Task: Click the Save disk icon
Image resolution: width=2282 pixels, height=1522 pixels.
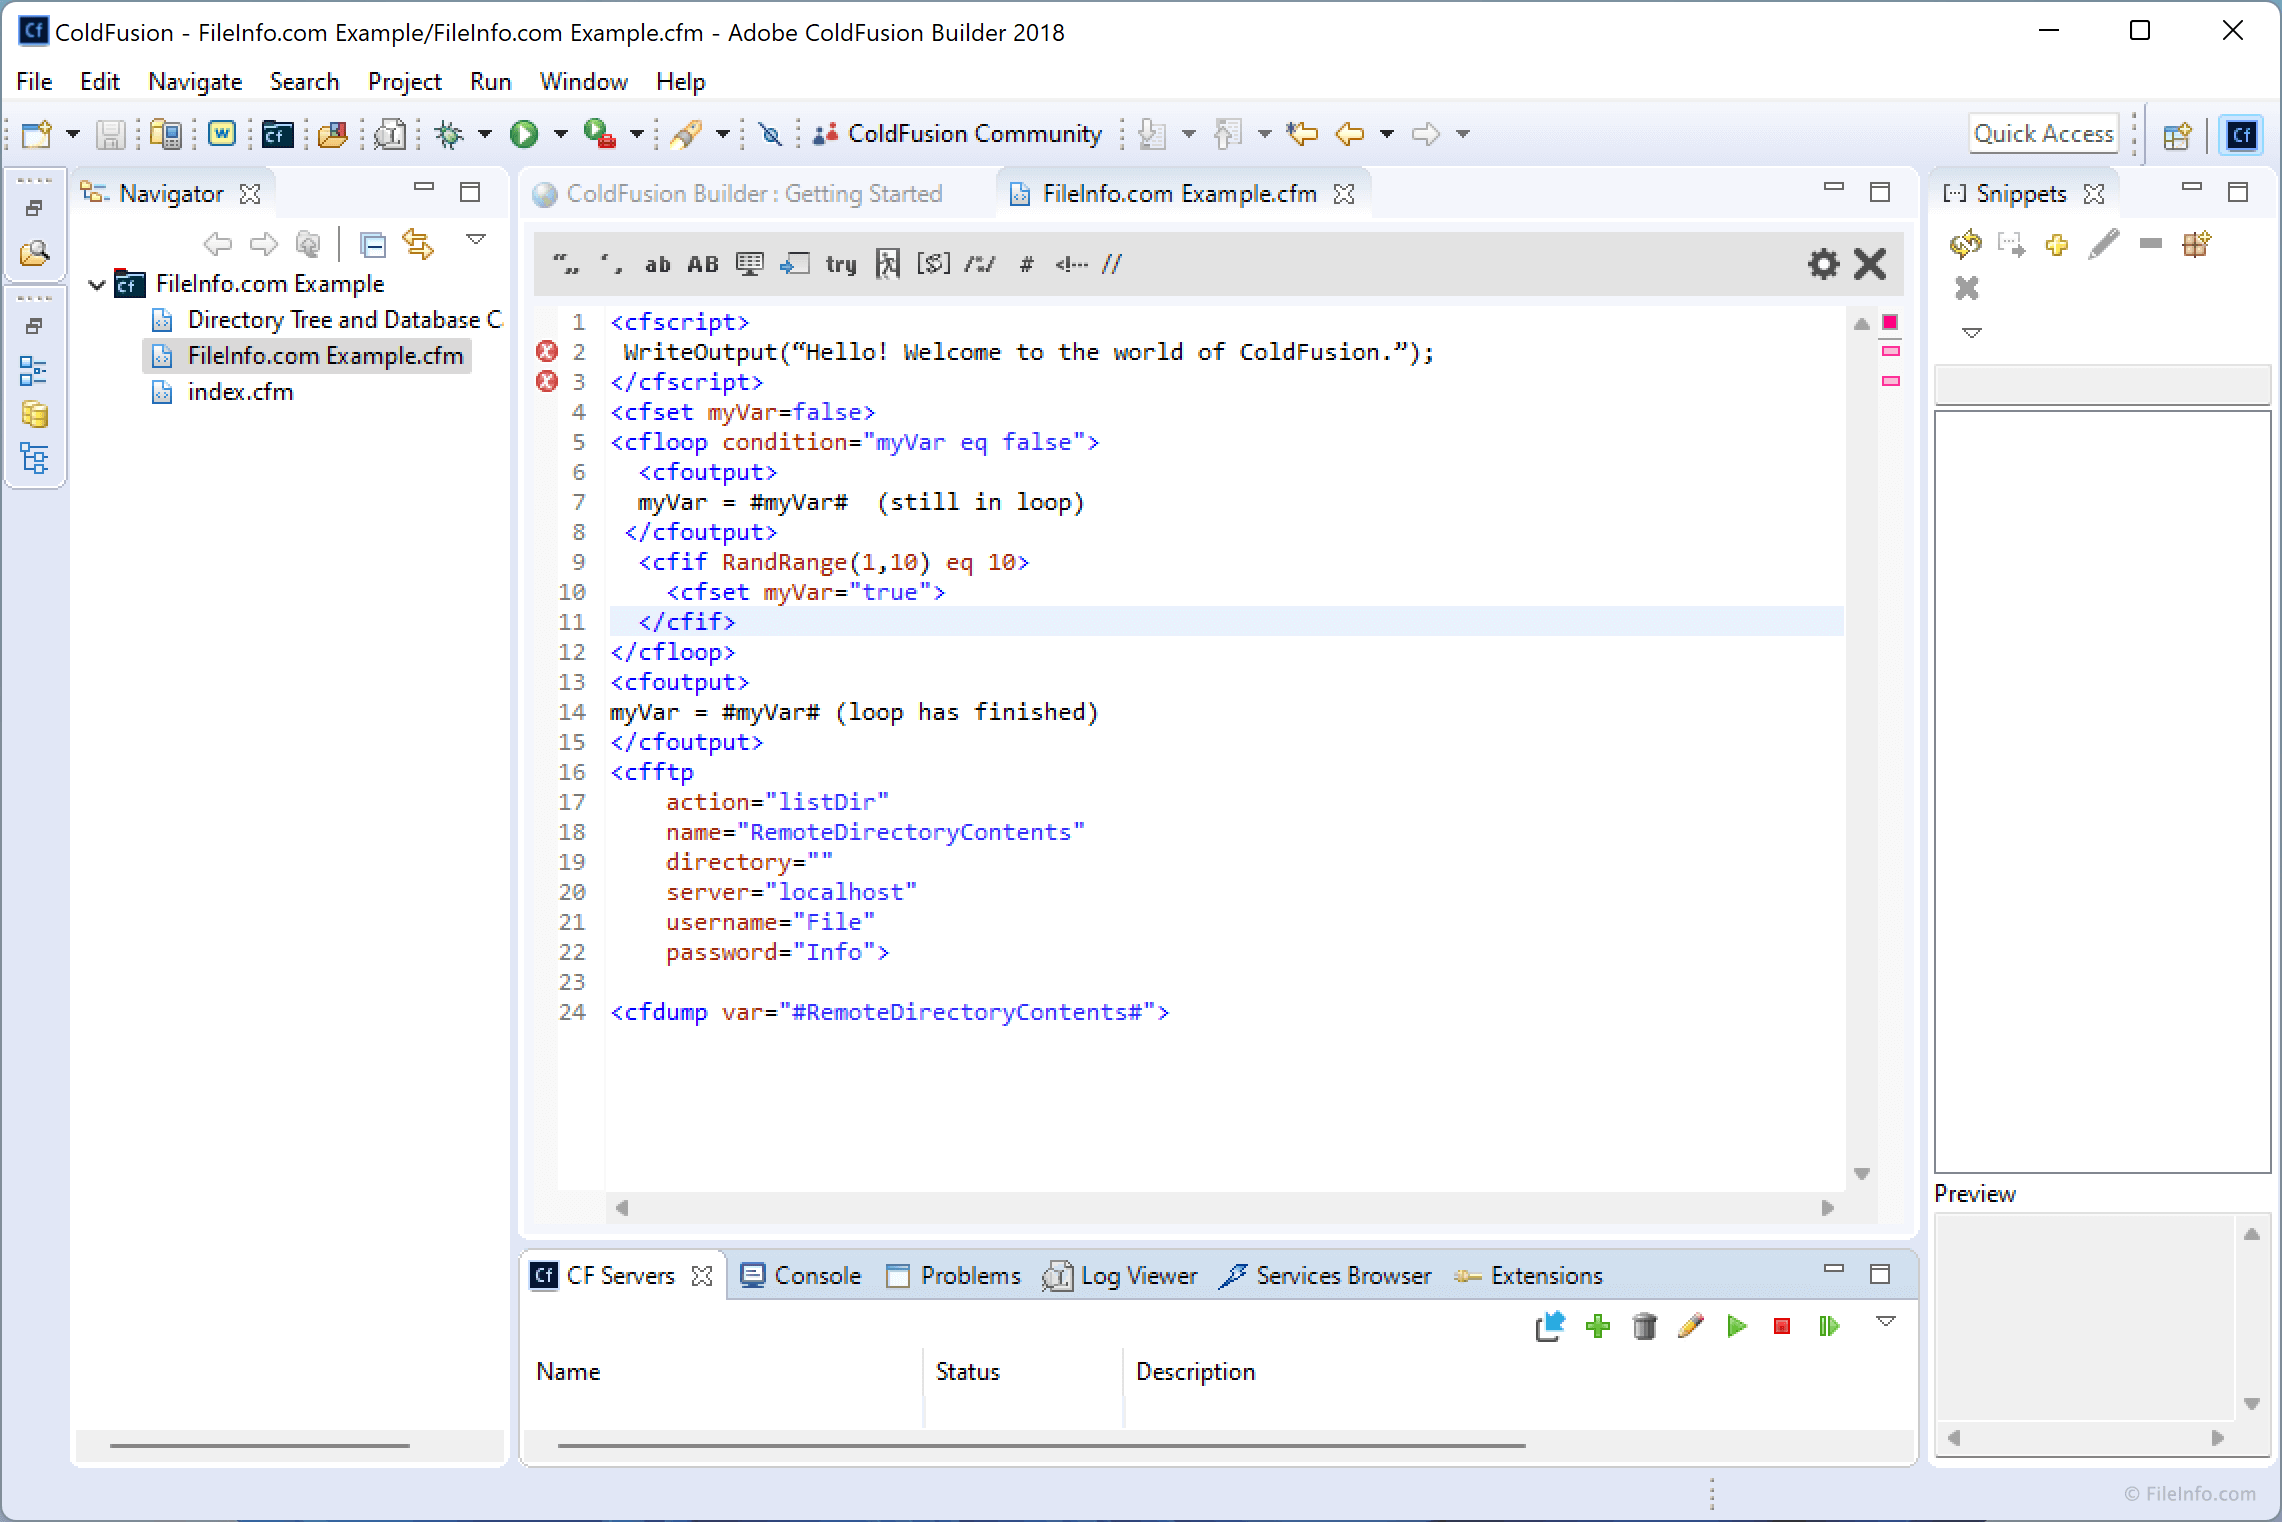Action: 110,134
